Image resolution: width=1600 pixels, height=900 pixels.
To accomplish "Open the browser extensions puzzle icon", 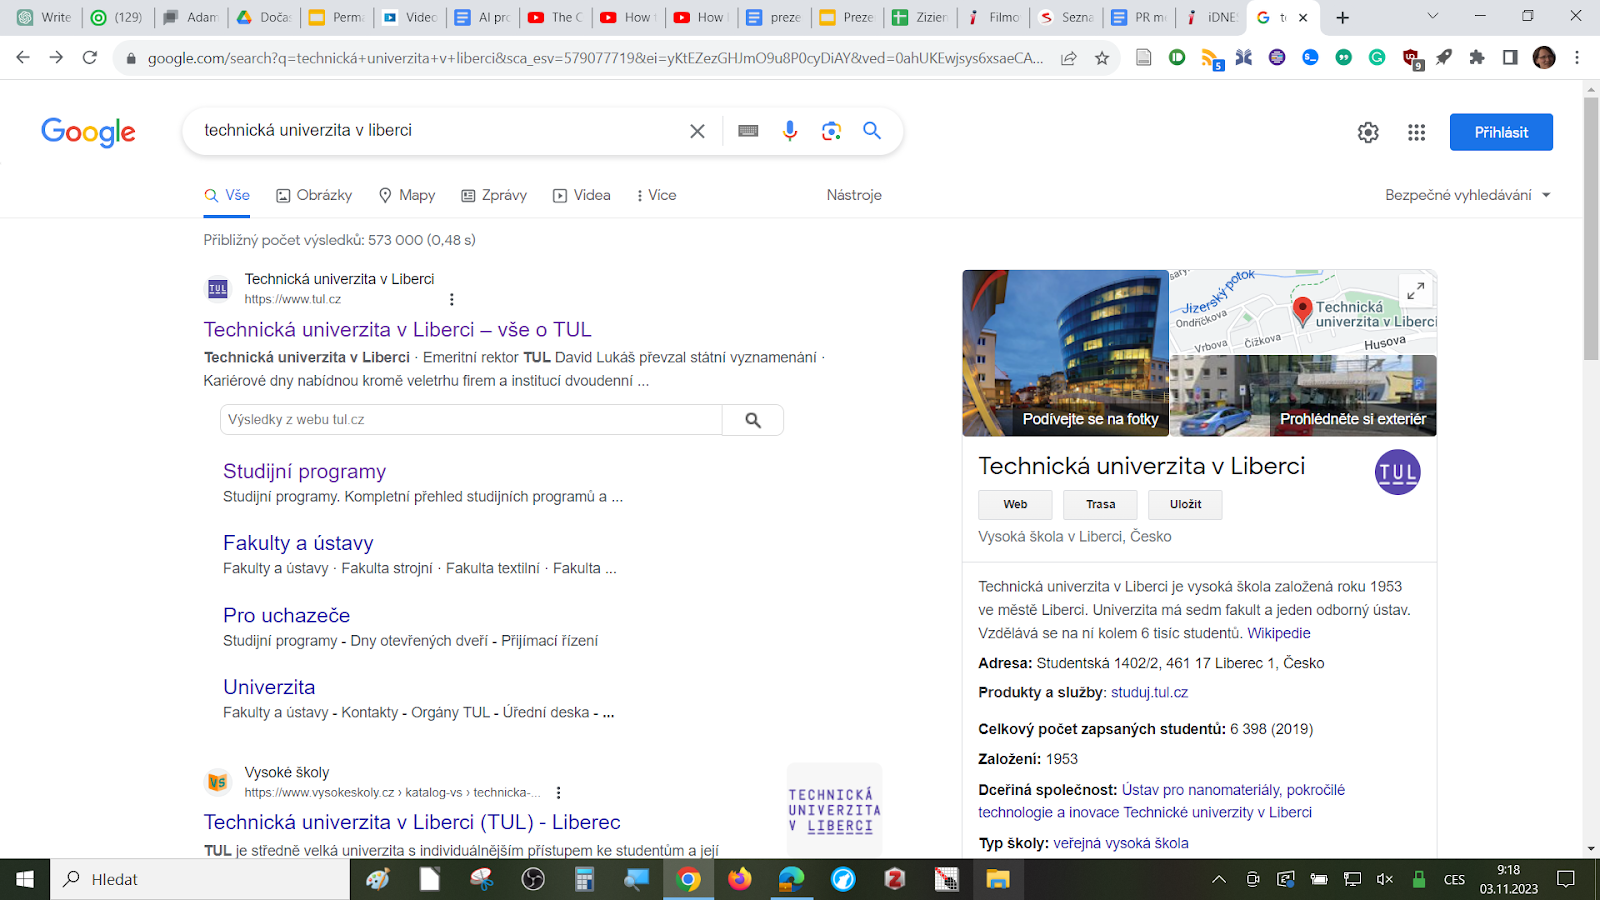I will point(1477,58).
